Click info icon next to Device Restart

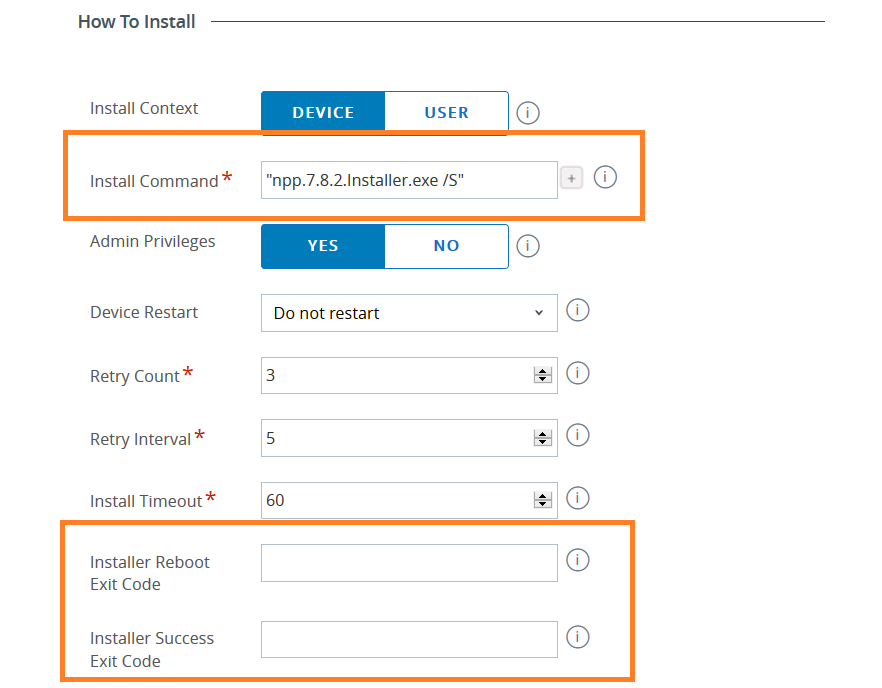point(577,310)
